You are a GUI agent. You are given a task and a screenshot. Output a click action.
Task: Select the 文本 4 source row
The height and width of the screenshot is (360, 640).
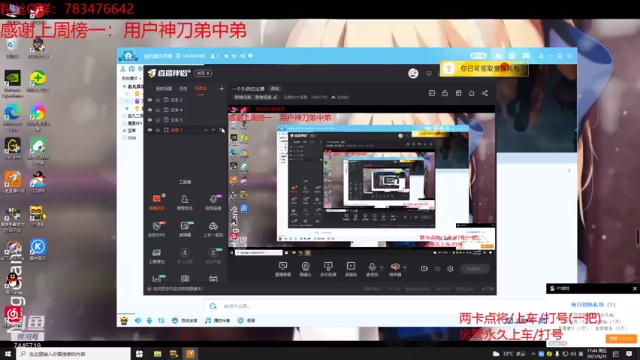pyautogui.click(x=186, y=110)
